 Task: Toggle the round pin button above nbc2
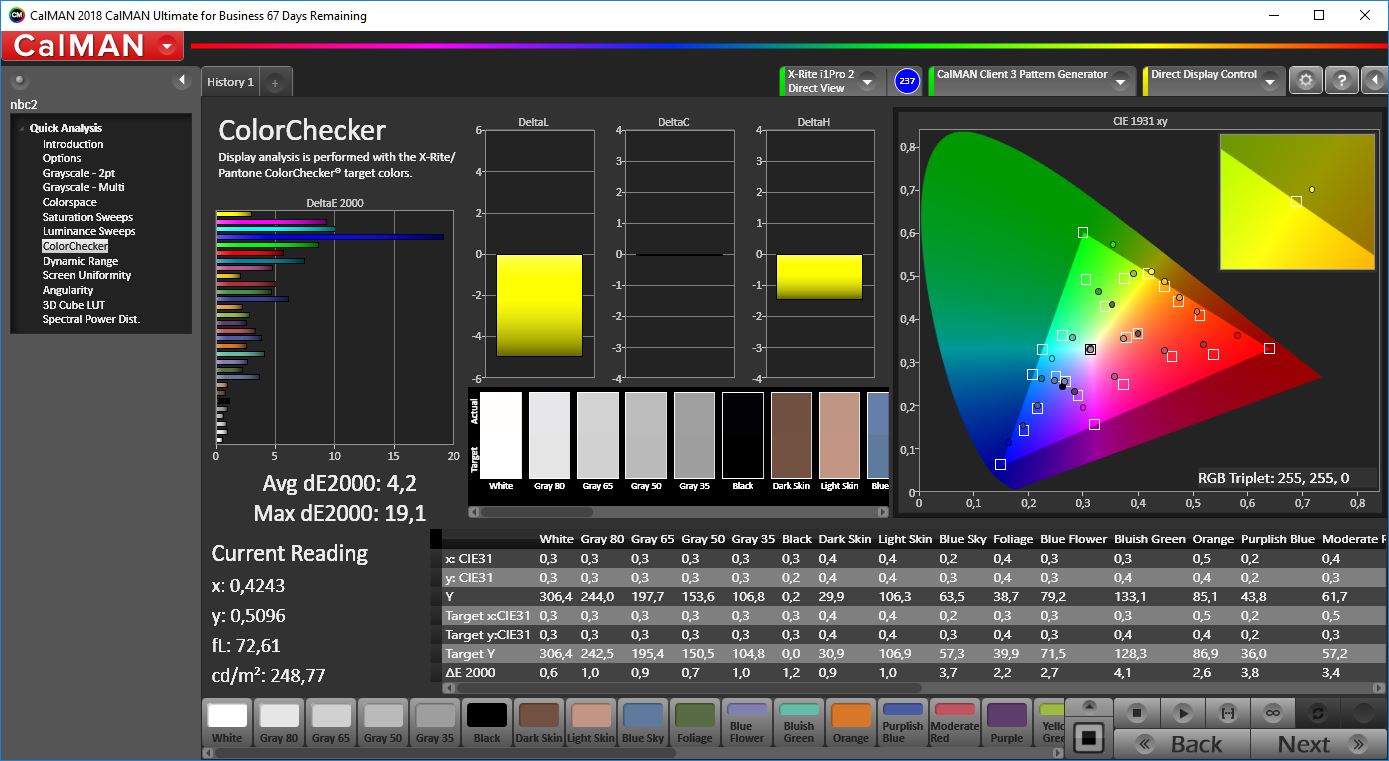[x=20, y=80]
